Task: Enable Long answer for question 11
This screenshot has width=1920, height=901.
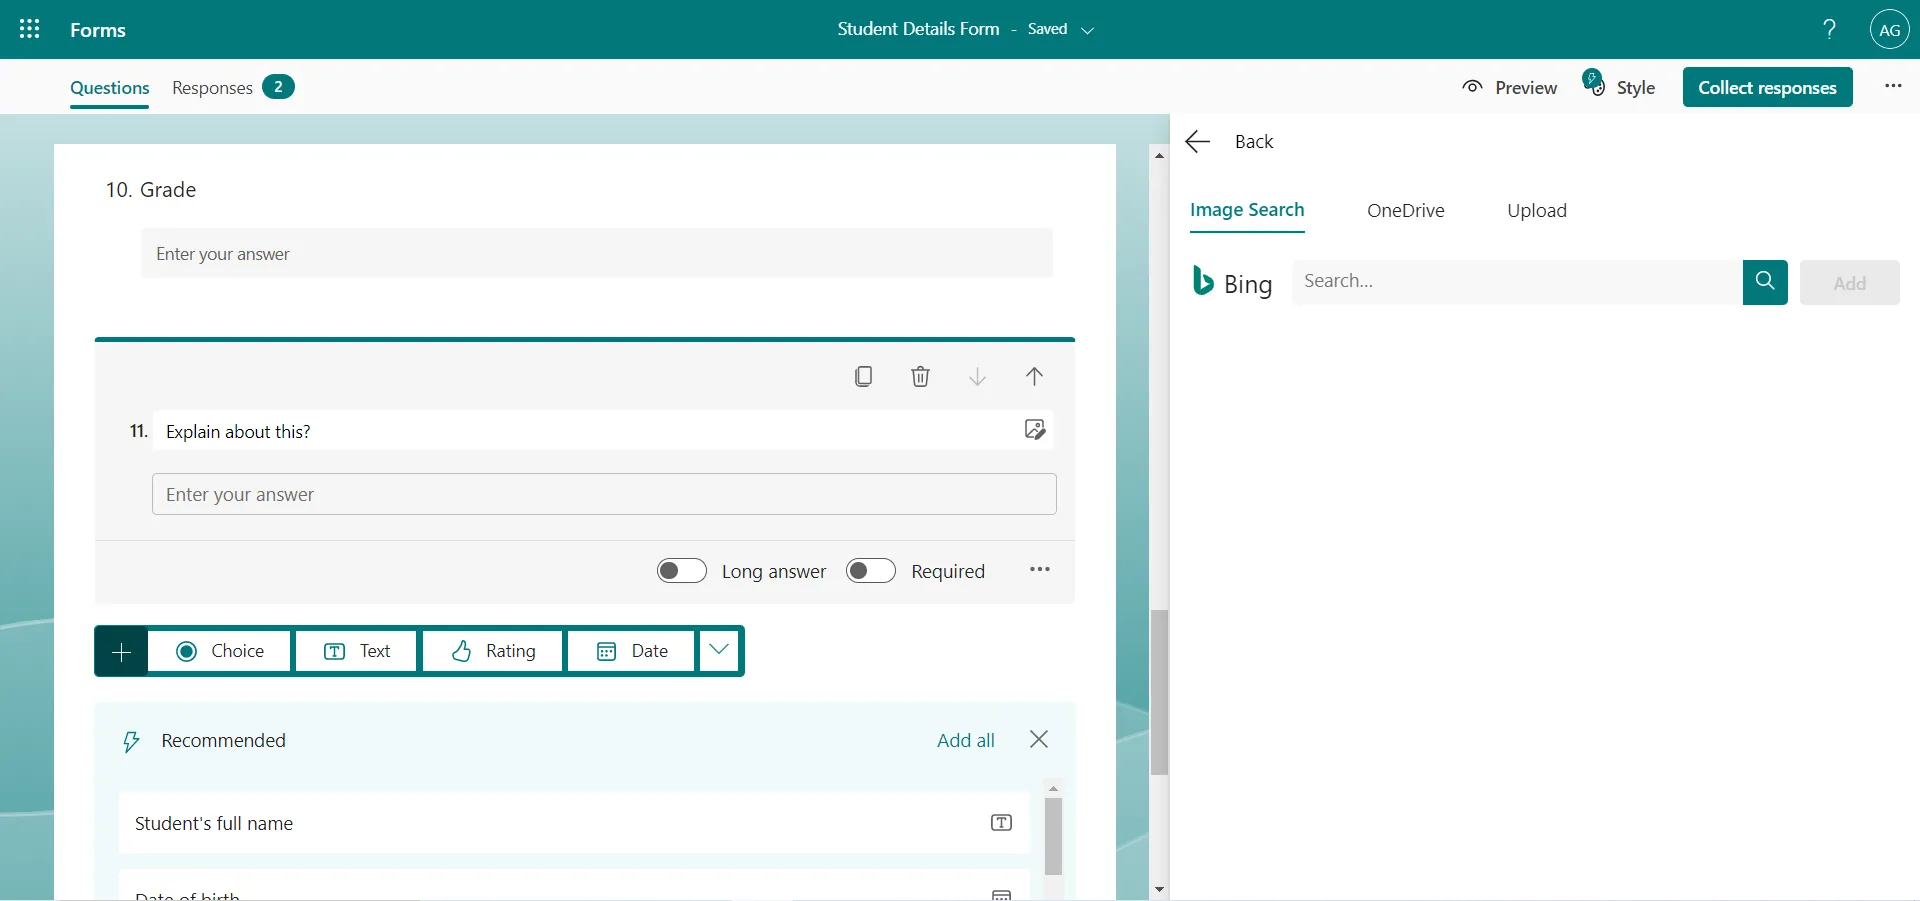Action: [681, 570]
